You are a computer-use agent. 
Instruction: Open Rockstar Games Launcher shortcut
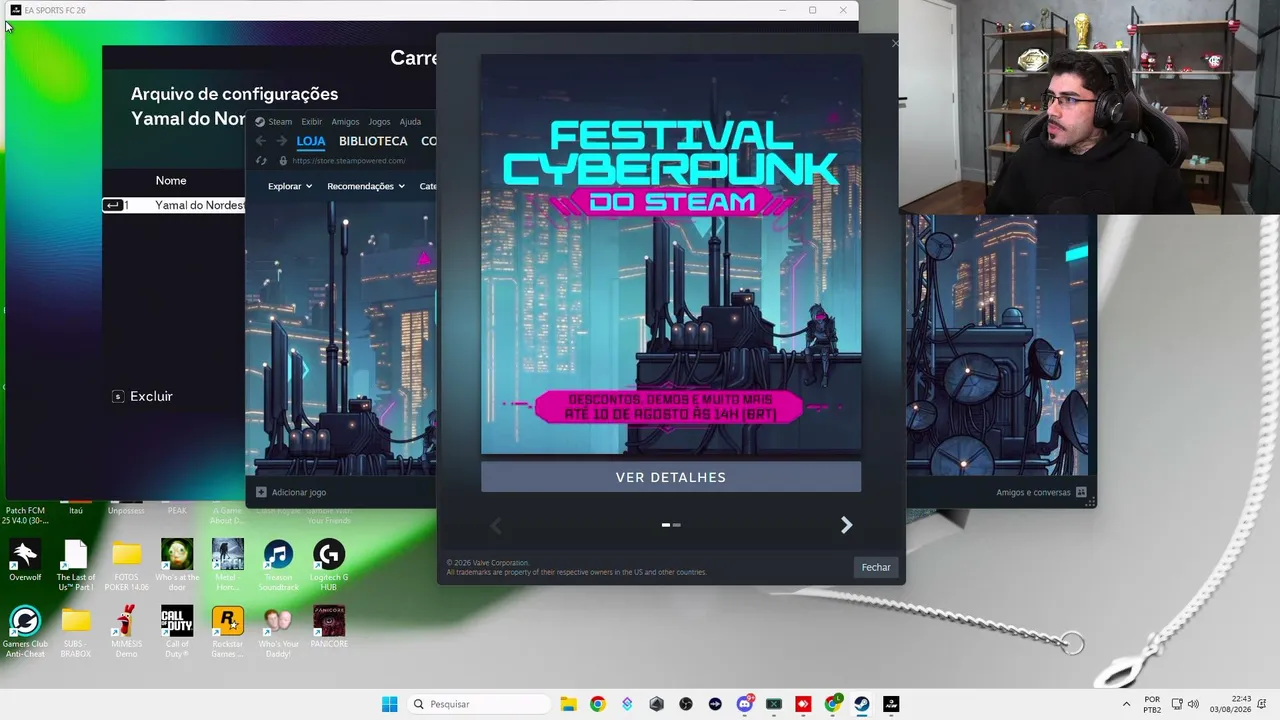pyautogui.click(x=228, y=632)
